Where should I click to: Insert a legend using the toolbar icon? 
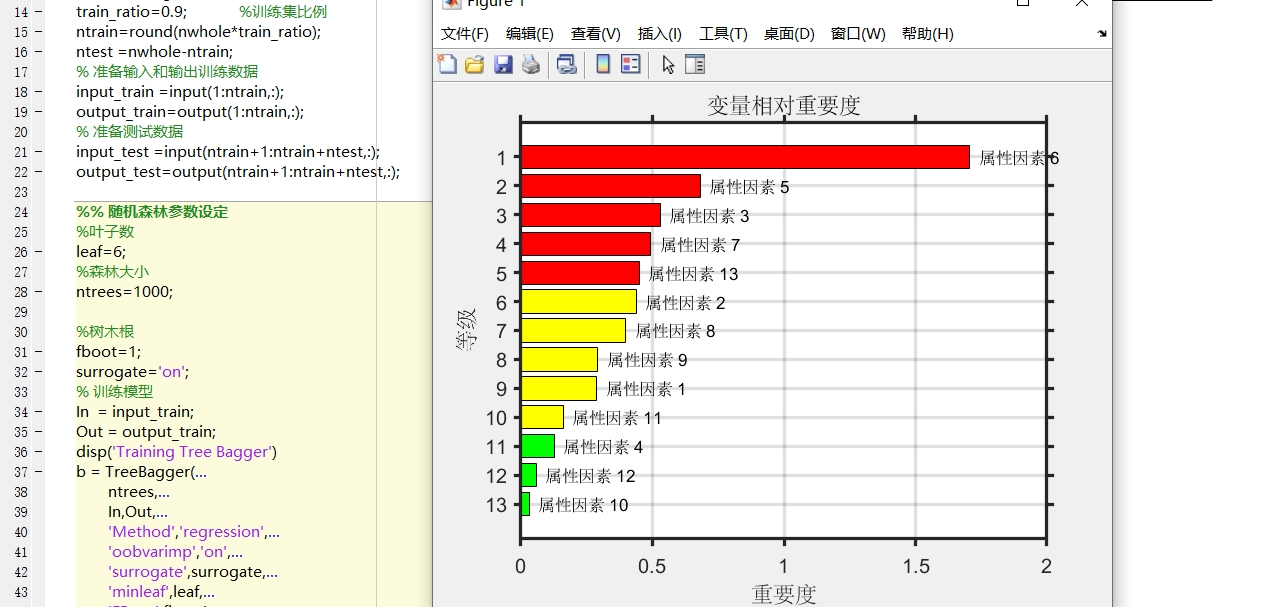click(631, 65)
